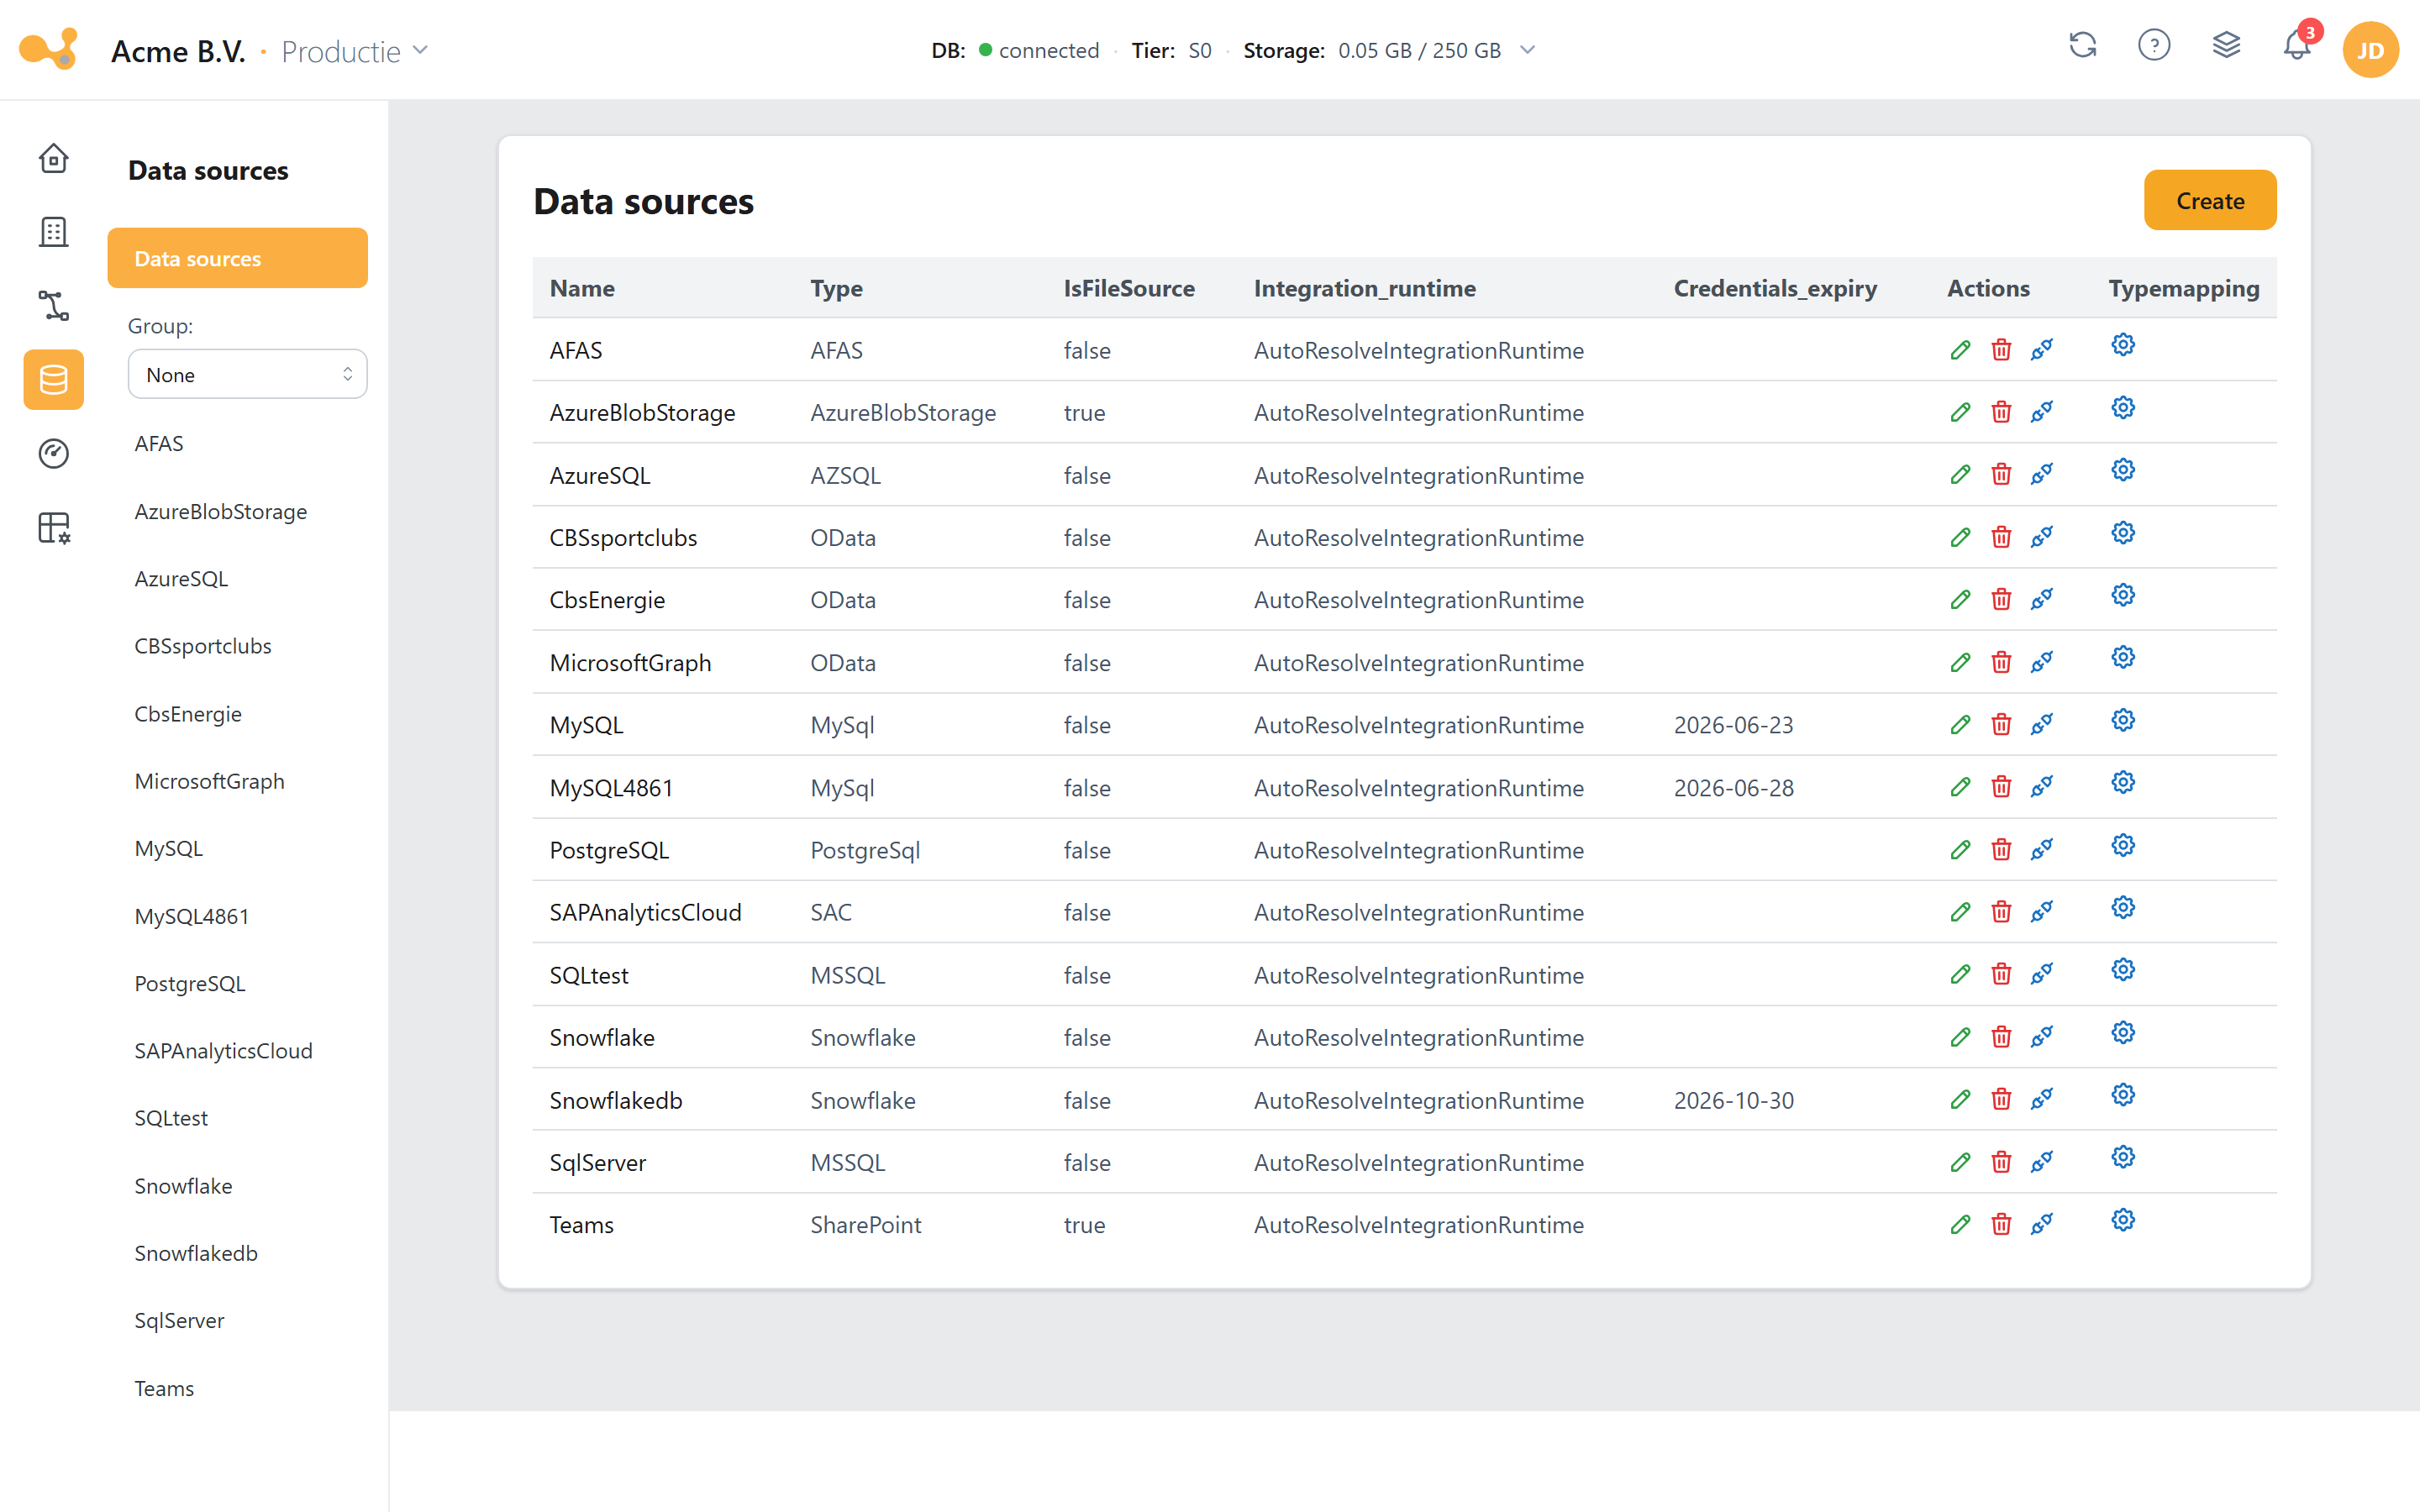
Task: Edit the PostgreSQL data source
Action: pyautogui.click(x=1960, y=850)
